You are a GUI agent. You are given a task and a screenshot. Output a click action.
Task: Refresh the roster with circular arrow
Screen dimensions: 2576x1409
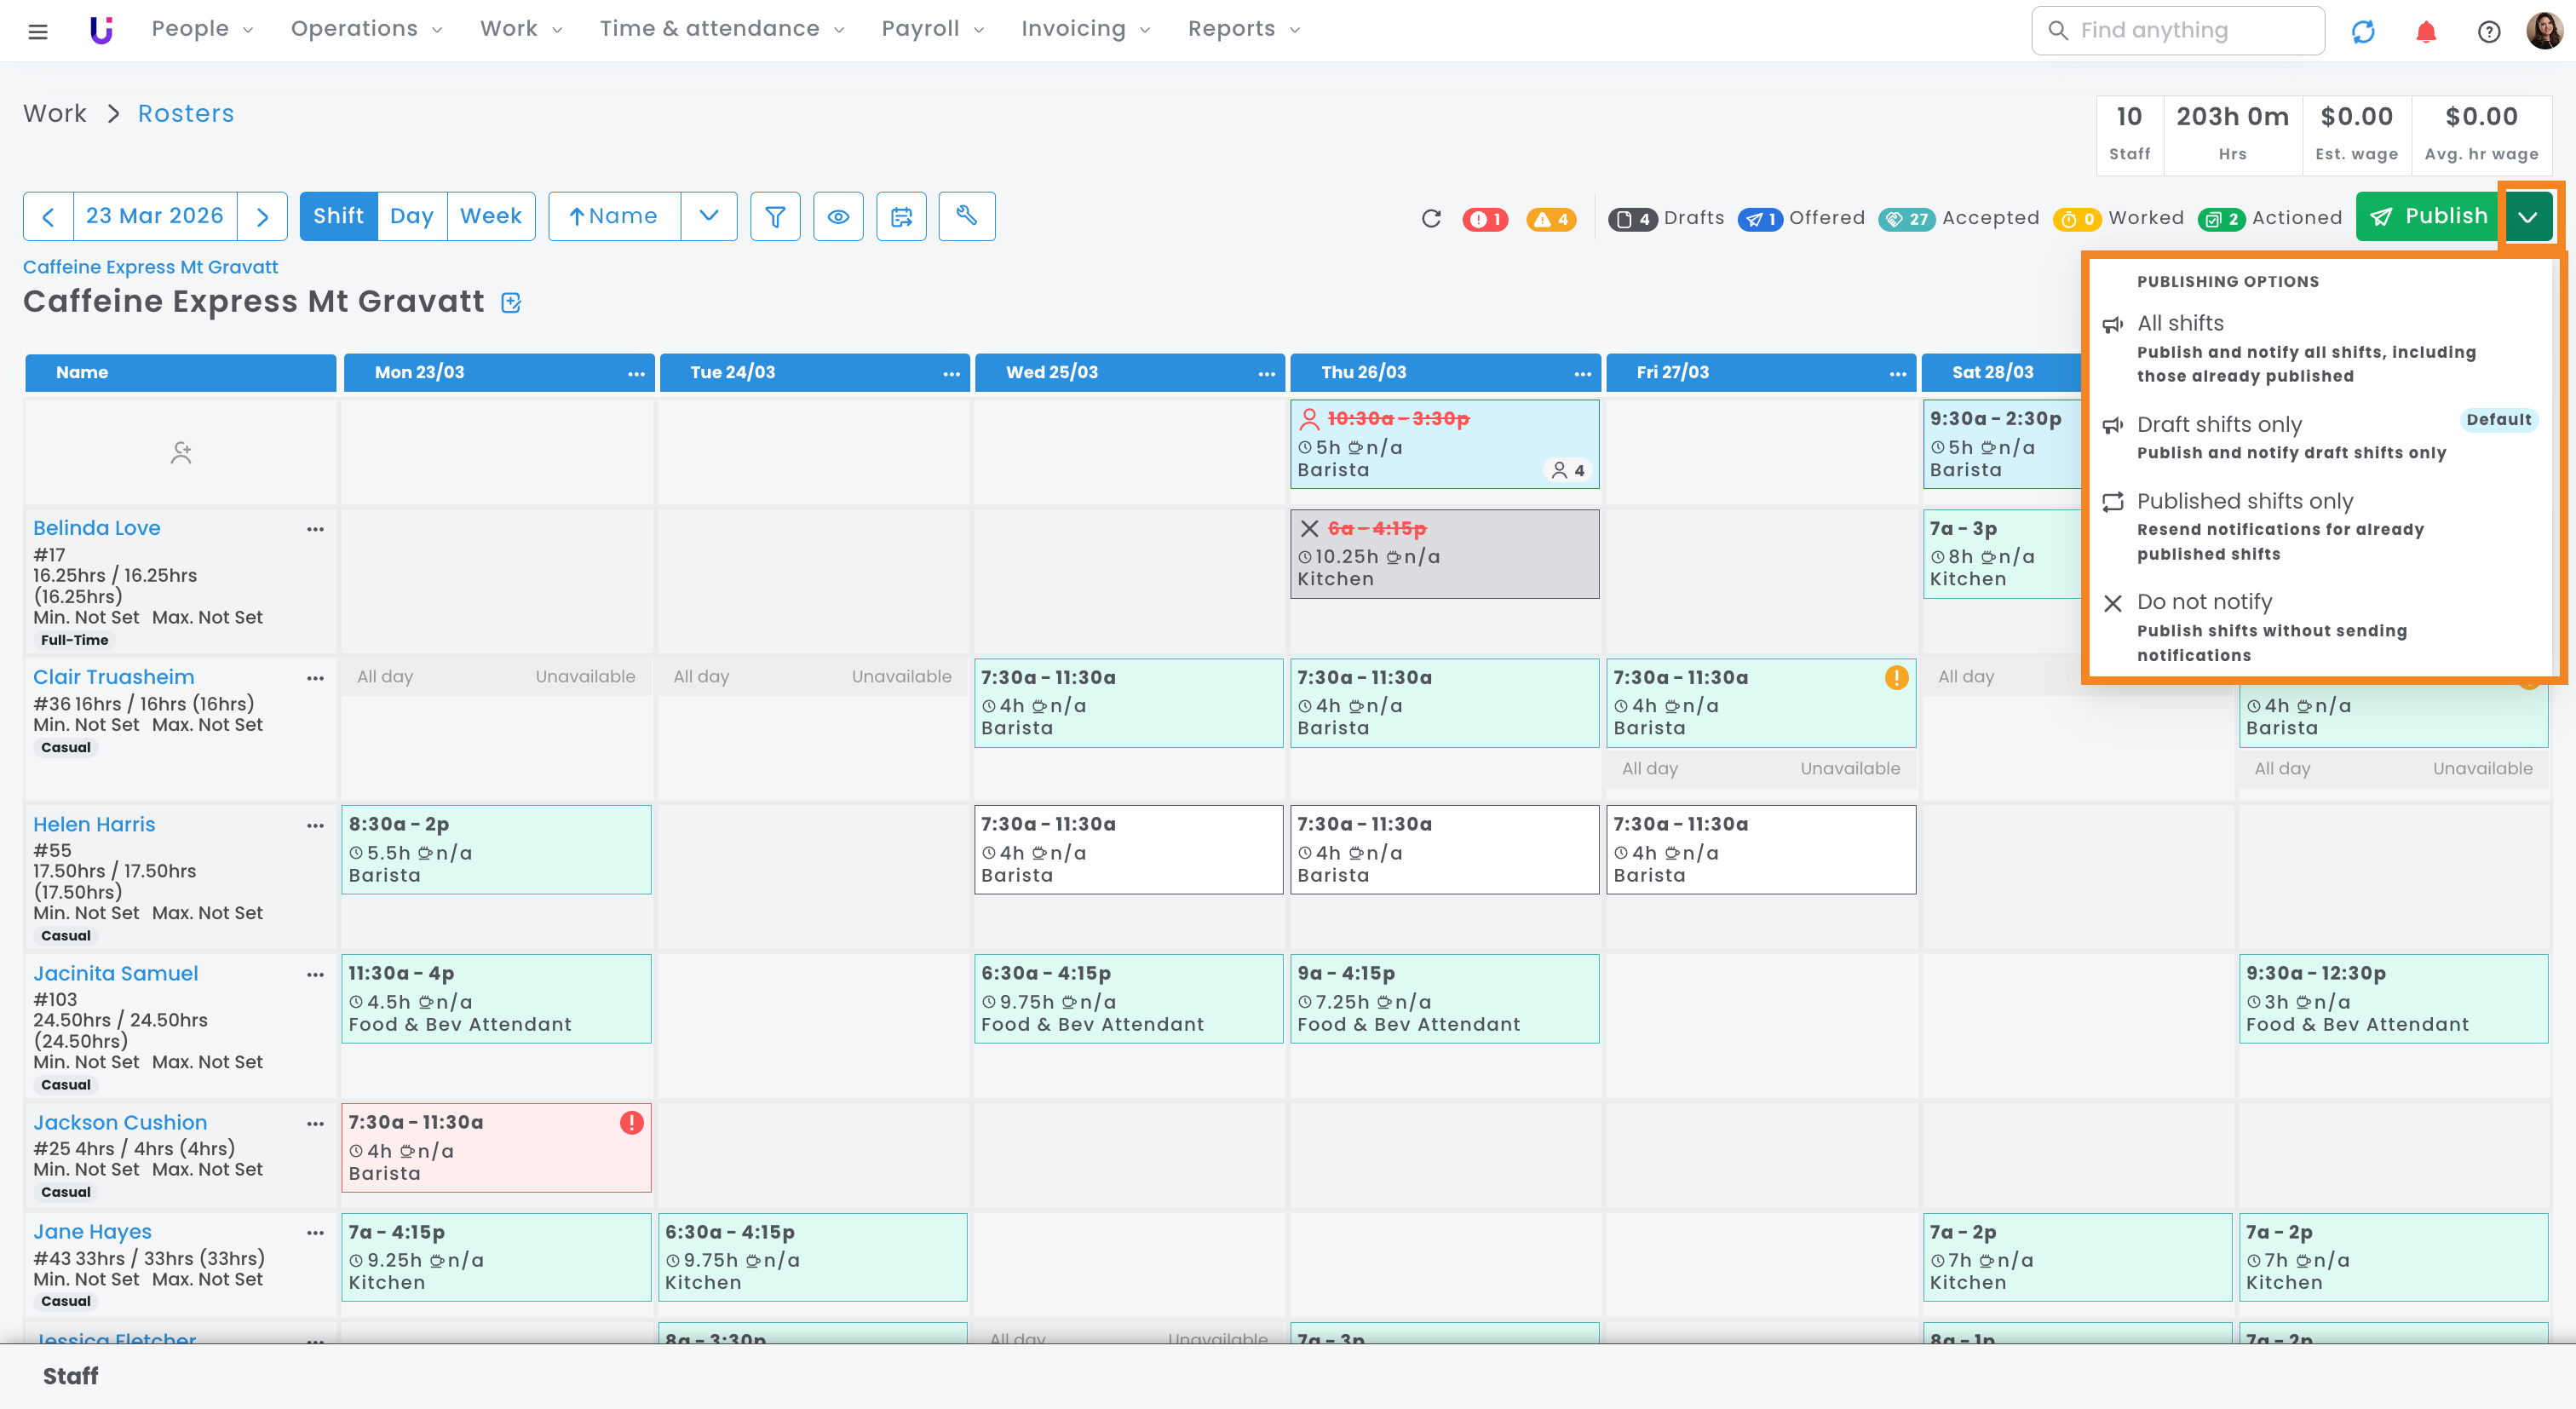tap(1431, 218)
